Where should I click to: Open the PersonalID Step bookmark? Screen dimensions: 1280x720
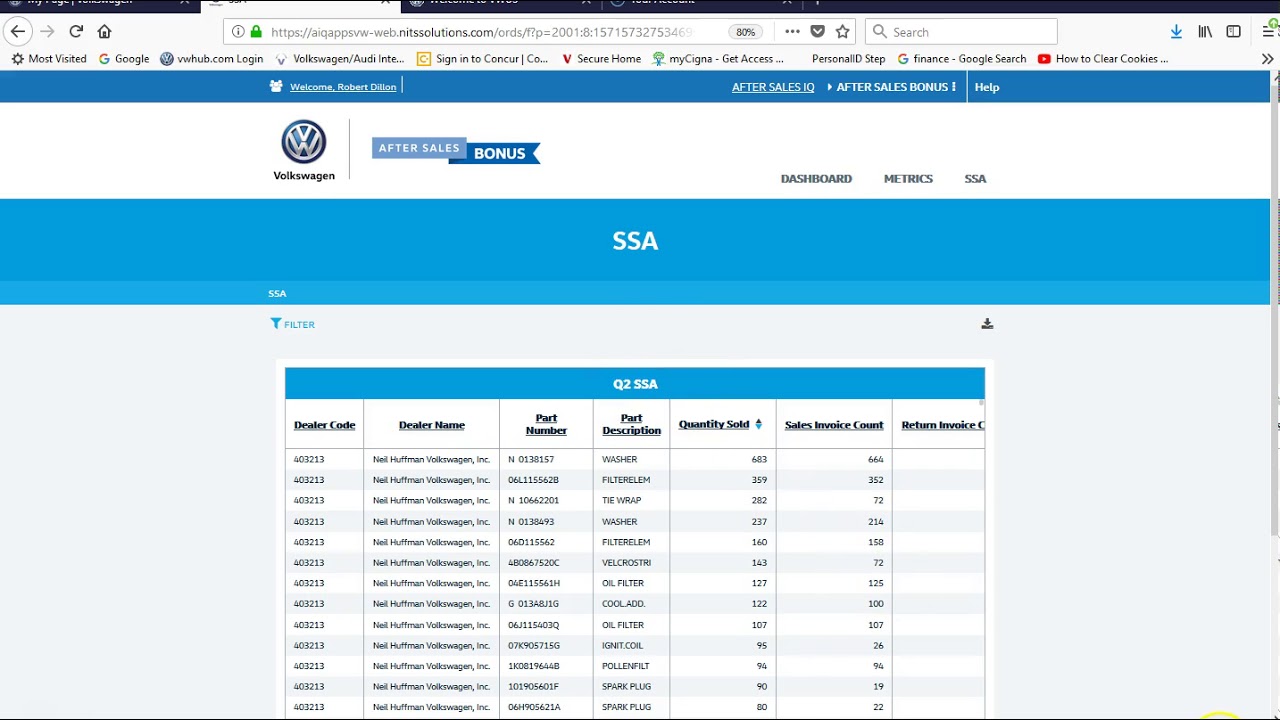[848, 59]
